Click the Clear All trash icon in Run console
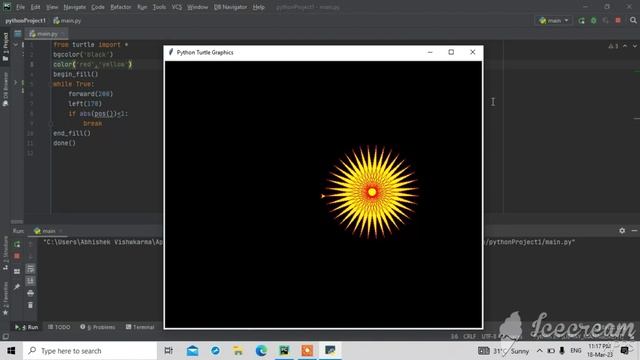This screenshot has width=640, height=360. (x=30, y=305)
